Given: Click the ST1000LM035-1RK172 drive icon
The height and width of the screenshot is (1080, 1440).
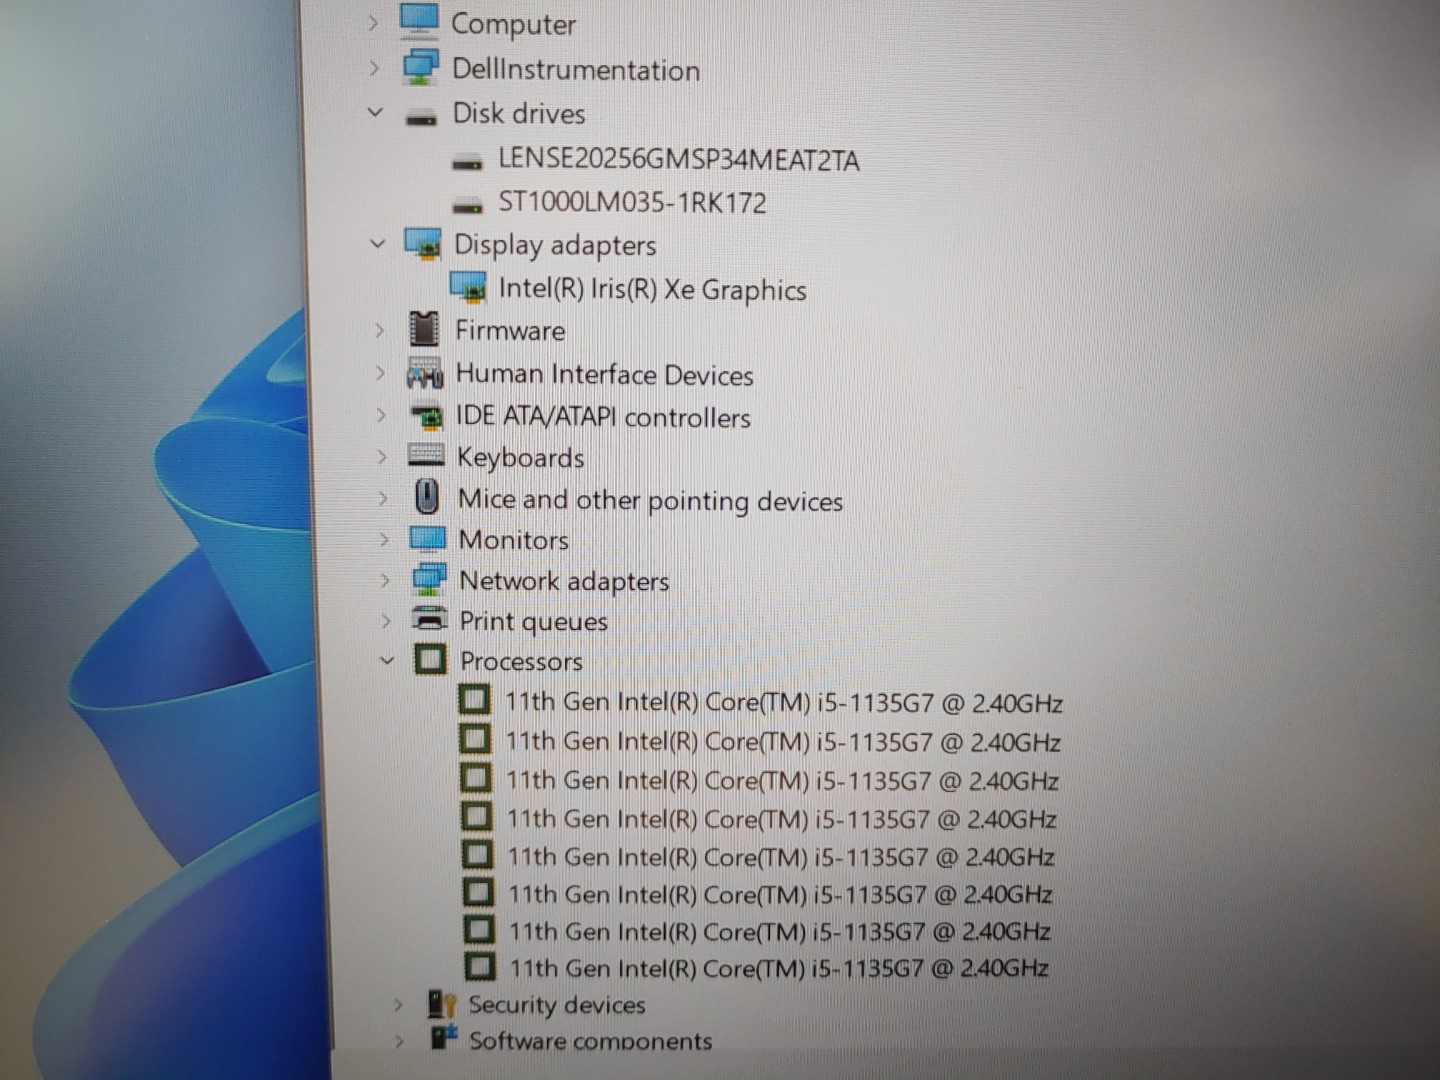Looking at the screenshot, I should (x=468, y=206).
